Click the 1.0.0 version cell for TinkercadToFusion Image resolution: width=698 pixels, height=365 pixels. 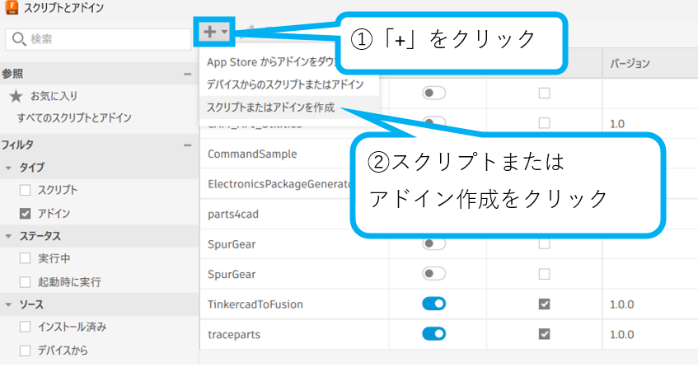pyautogui.click(x=622, y=304)
